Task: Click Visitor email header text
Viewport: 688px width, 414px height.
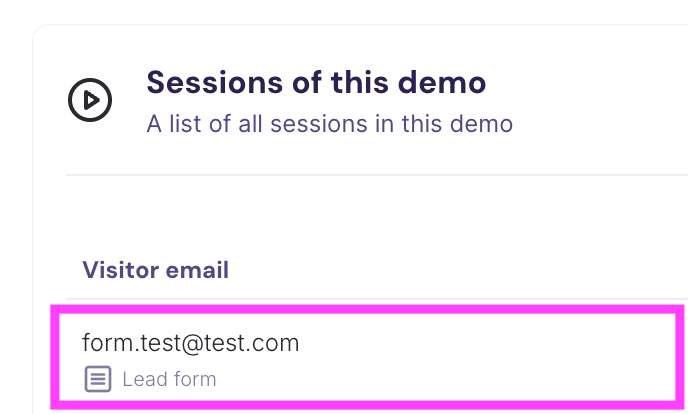Action: [x=156, y=270]
